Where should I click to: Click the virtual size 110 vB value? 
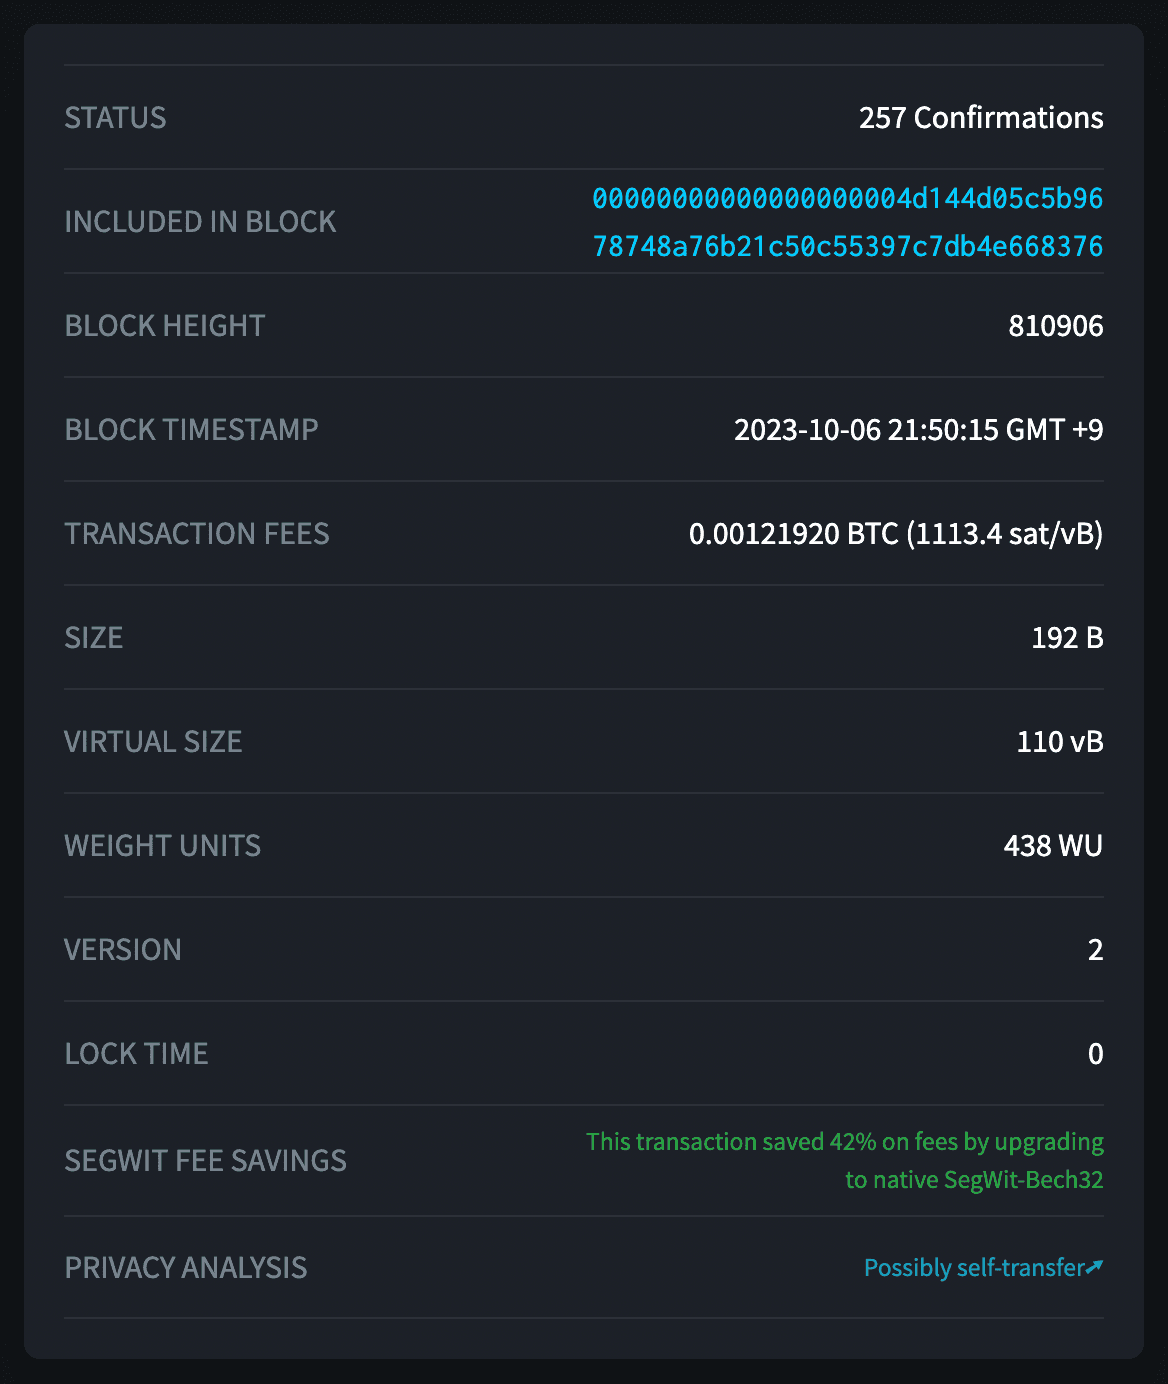point(1060,742)
